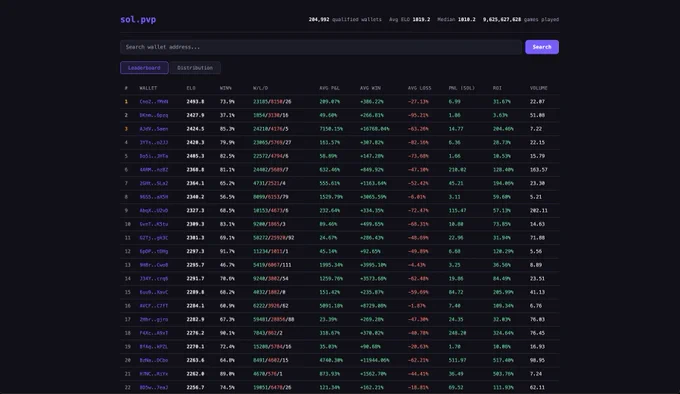The height and width of the screenshot is (394, 680).
Task: Select ELO value 2276.2
Action: point(195,333)
